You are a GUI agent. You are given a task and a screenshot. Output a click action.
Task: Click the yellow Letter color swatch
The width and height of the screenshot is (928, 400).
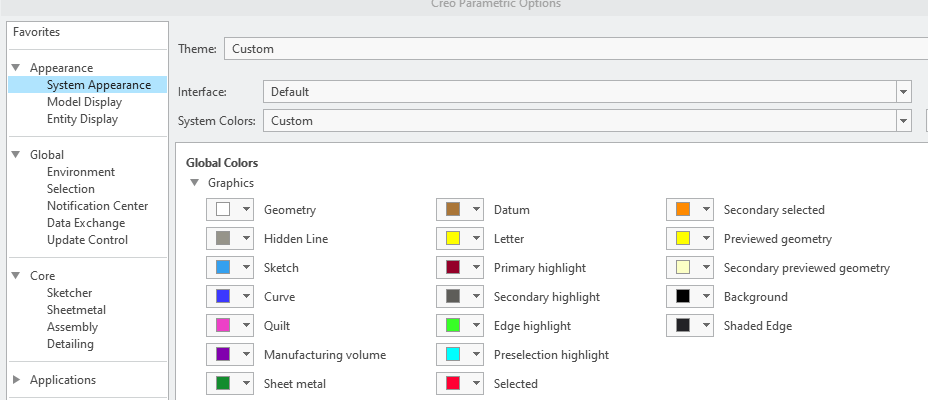click(x=452, y=239)
